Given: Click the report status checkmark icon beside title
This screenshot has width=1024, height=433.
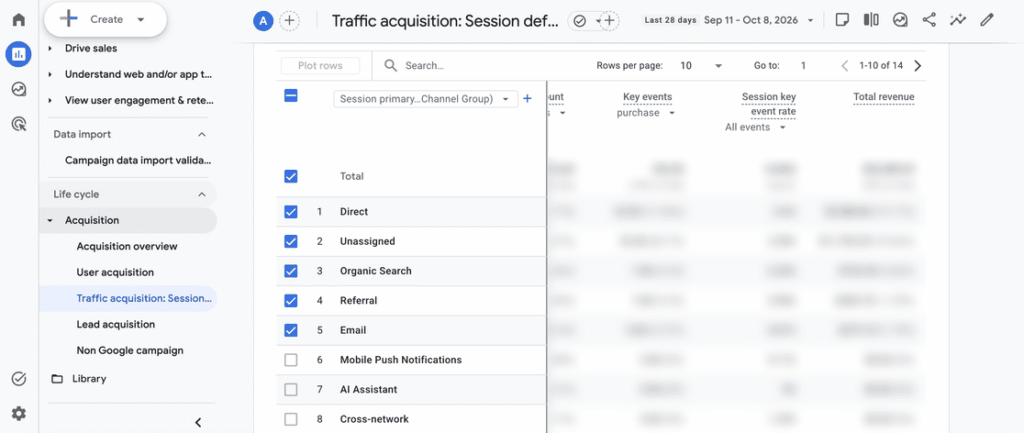Looking at the screenshot, I should click(x=579, y=22).
